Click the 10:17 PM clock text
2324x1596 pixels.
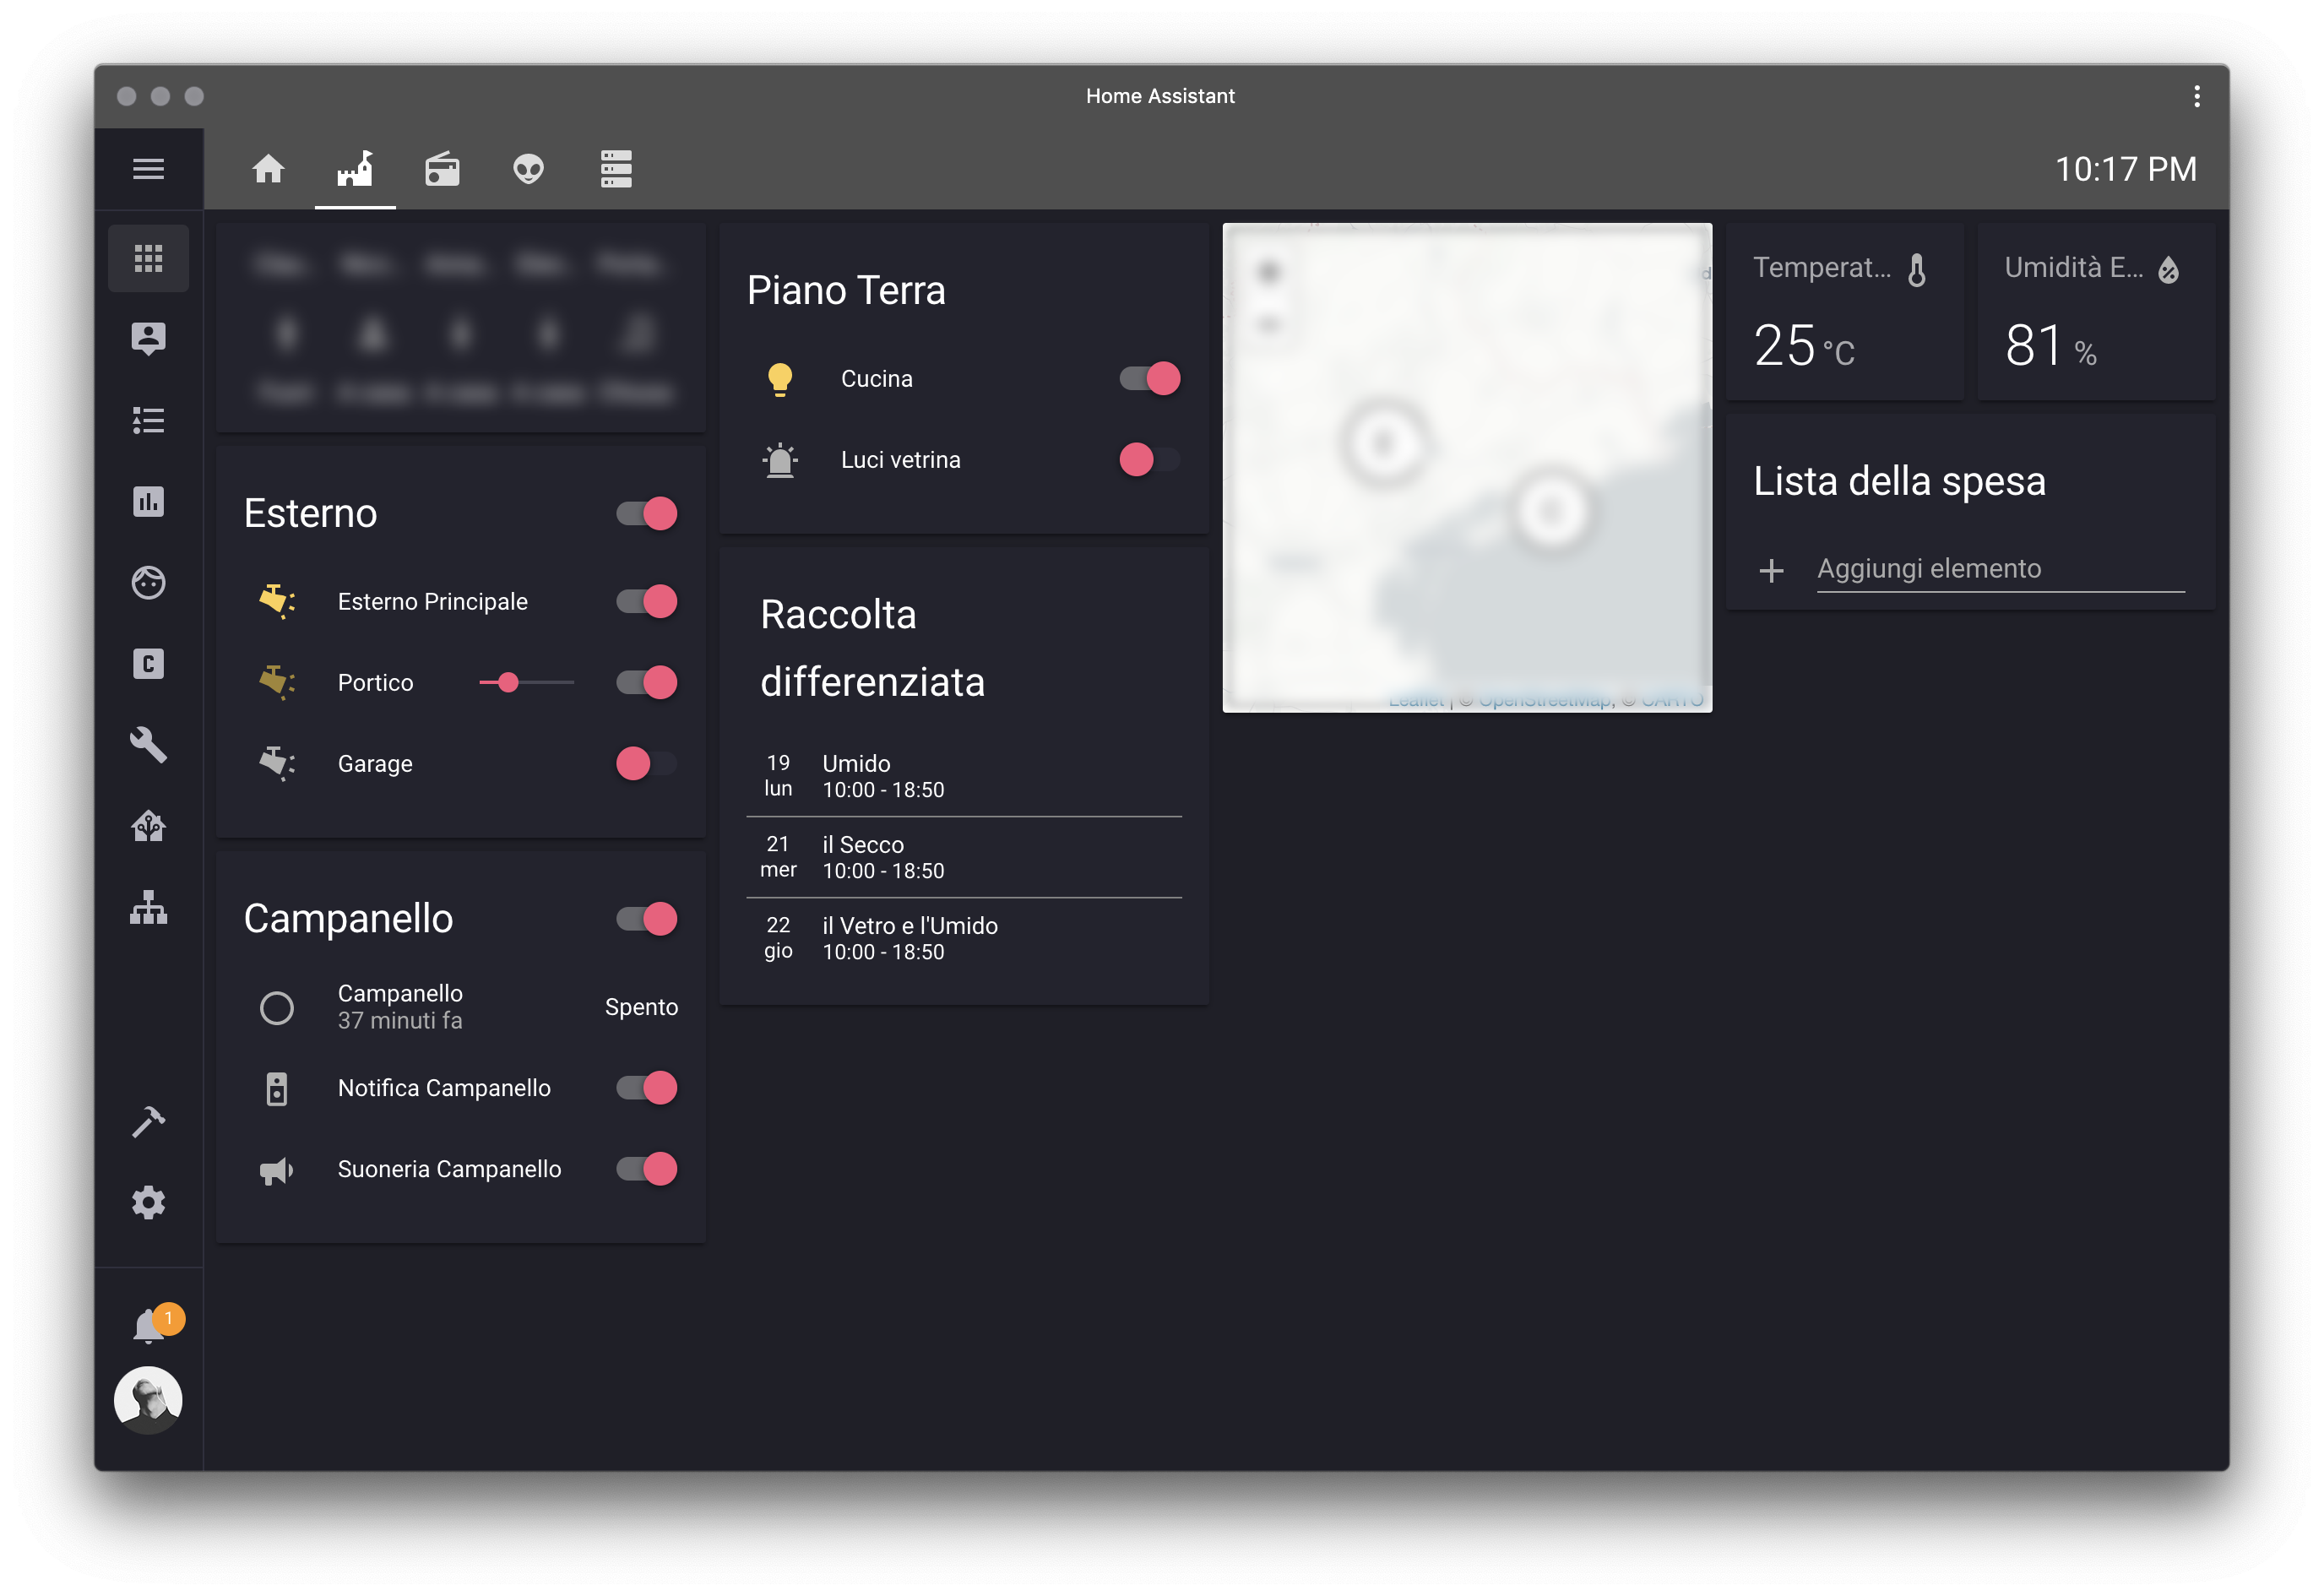pos(2126,169)
